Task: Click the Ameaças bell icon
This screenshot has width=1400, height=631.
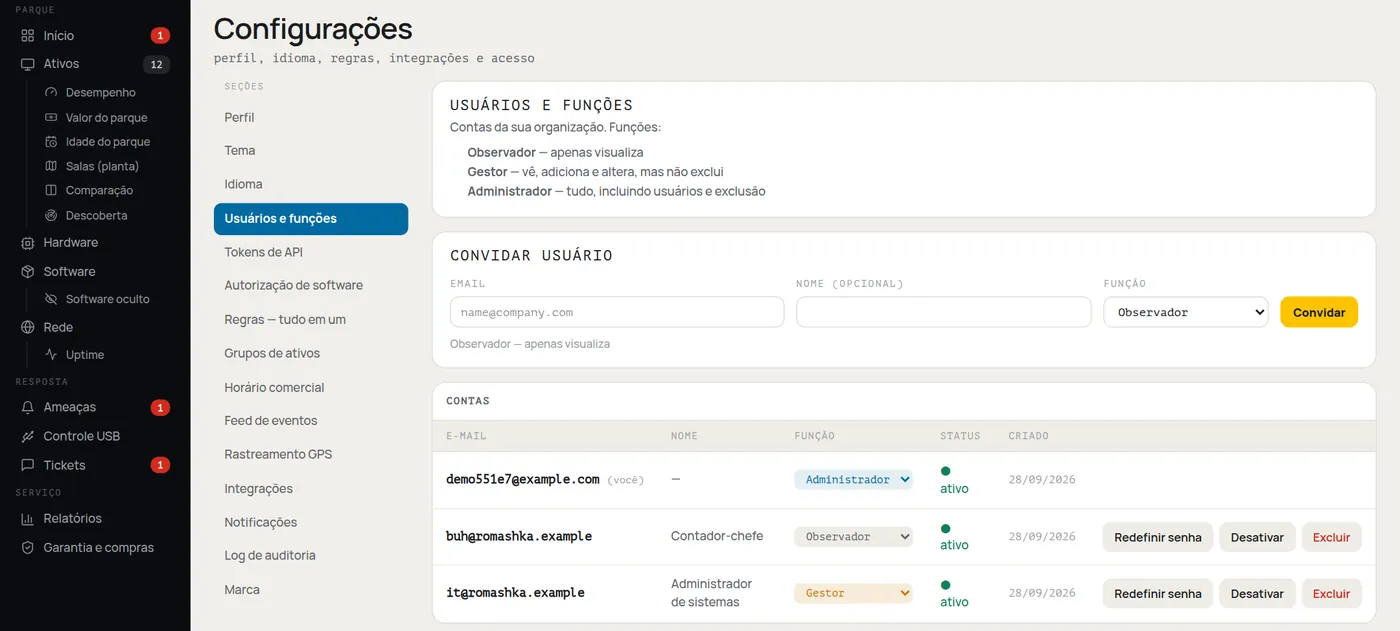Action: 27,408
